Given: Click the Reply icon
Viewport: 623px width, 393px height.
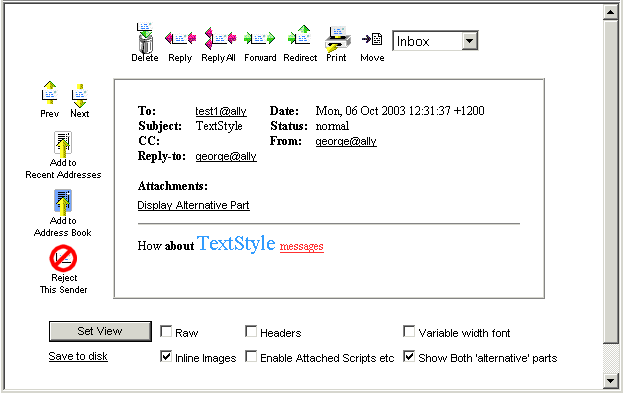Looking at the screenshot, I should 180,38.
